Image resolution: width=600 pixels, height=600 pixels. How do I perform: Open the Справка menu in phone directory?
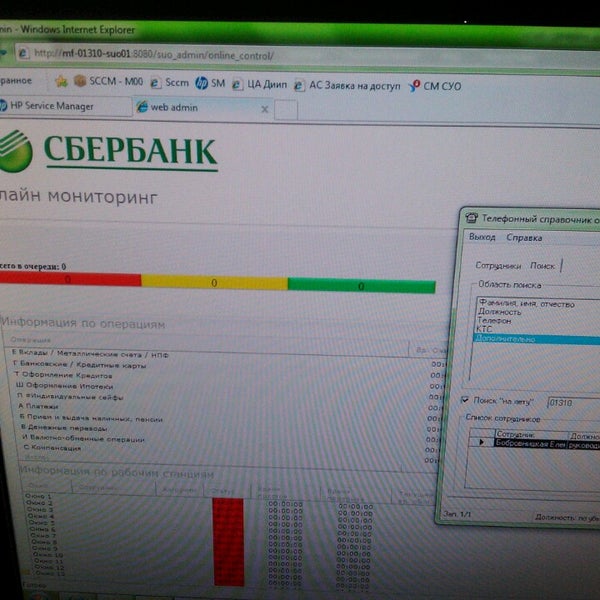coord(524,238)
